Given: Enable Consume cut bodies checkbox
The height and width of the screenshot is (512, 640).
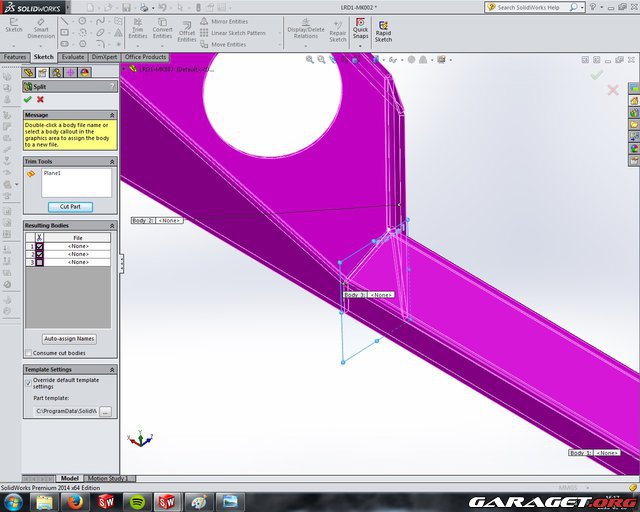Looking at the screenshot, I should pyautogui.click(x=28, y=353).
